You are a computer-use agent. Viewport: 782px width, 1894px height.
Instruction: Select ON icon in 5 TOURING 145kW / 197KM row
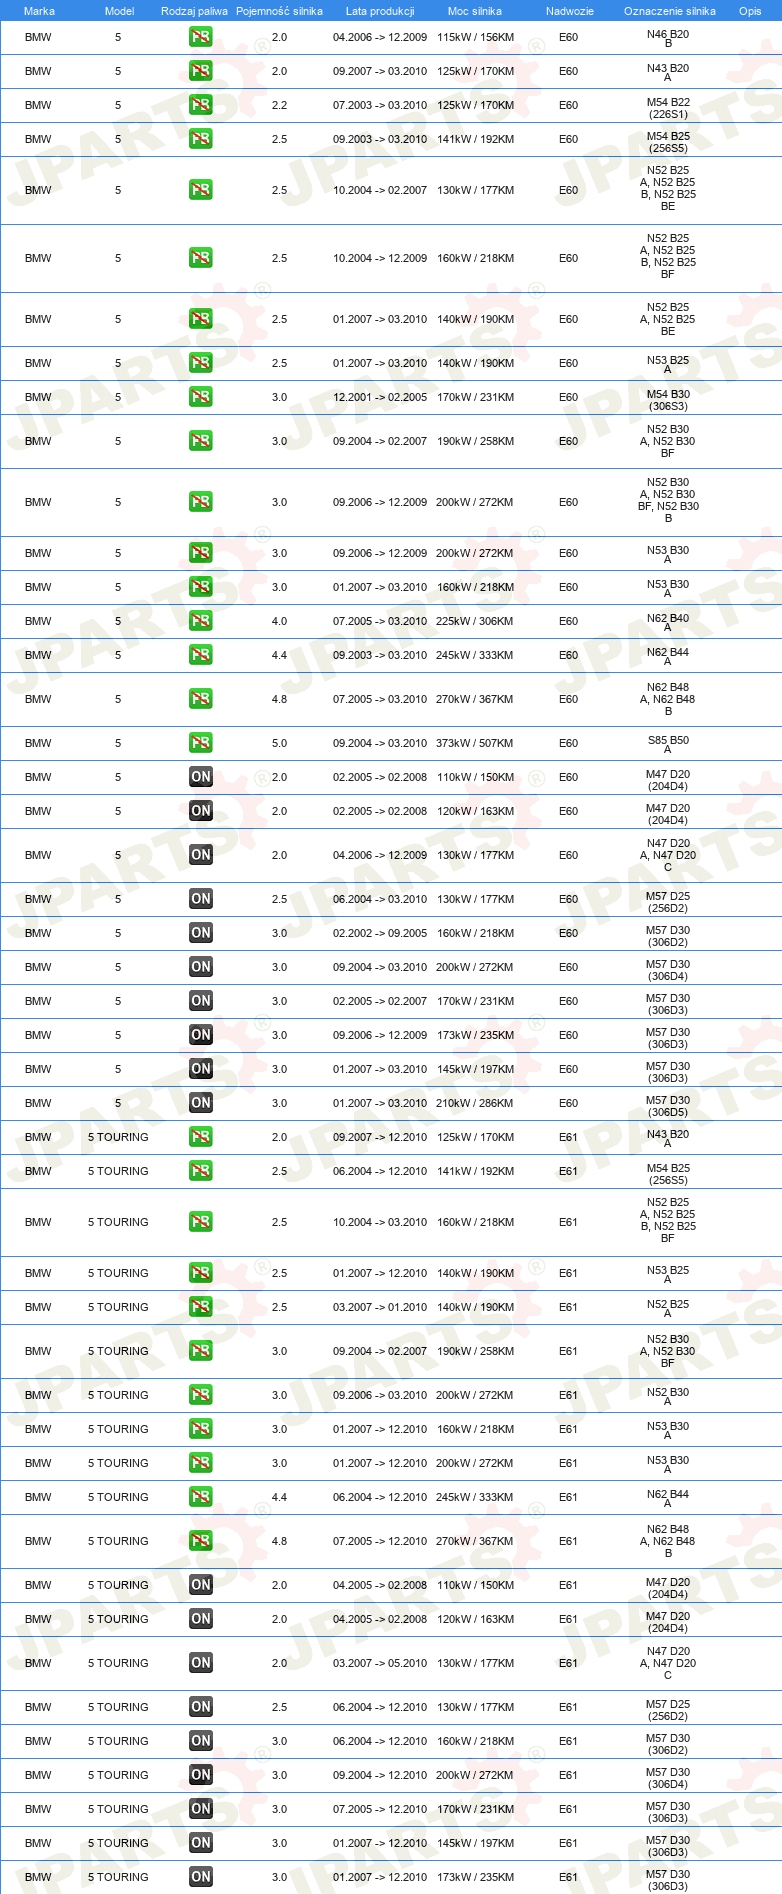pos(201,1843)
